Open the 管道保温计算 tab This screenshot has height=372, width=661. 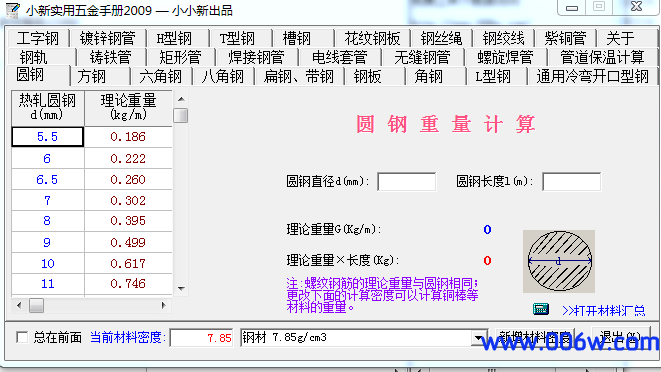click(x=602, y=57)
